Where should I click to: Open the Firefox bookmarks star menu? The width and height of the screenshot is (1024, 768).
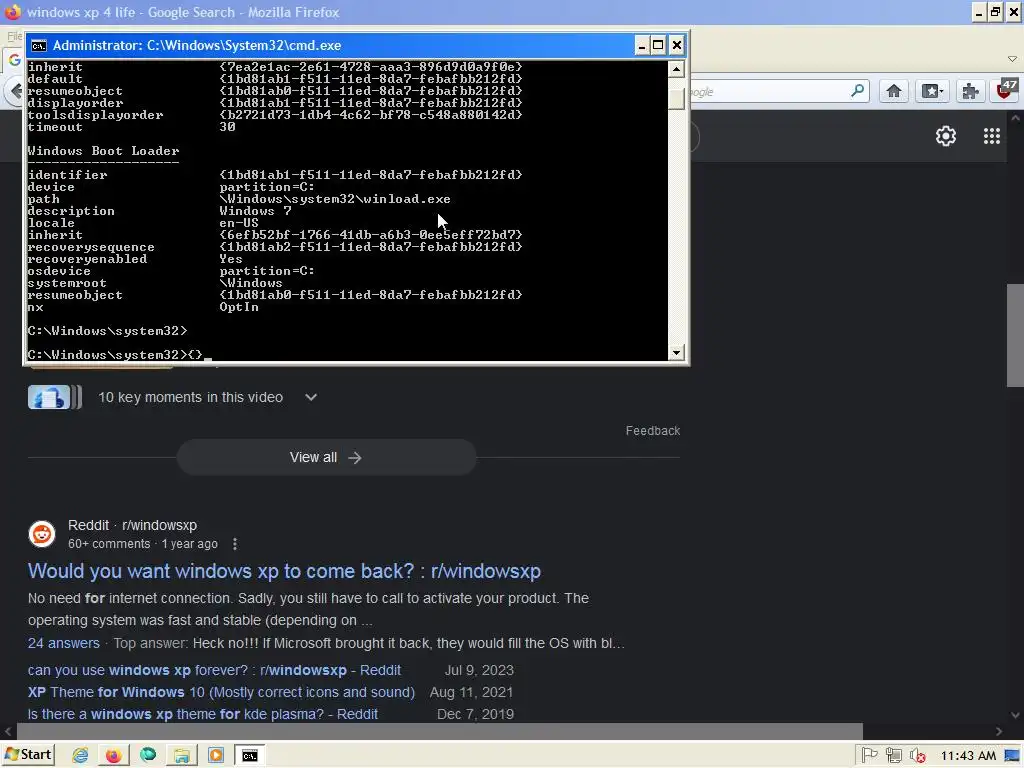click(932, 91)
